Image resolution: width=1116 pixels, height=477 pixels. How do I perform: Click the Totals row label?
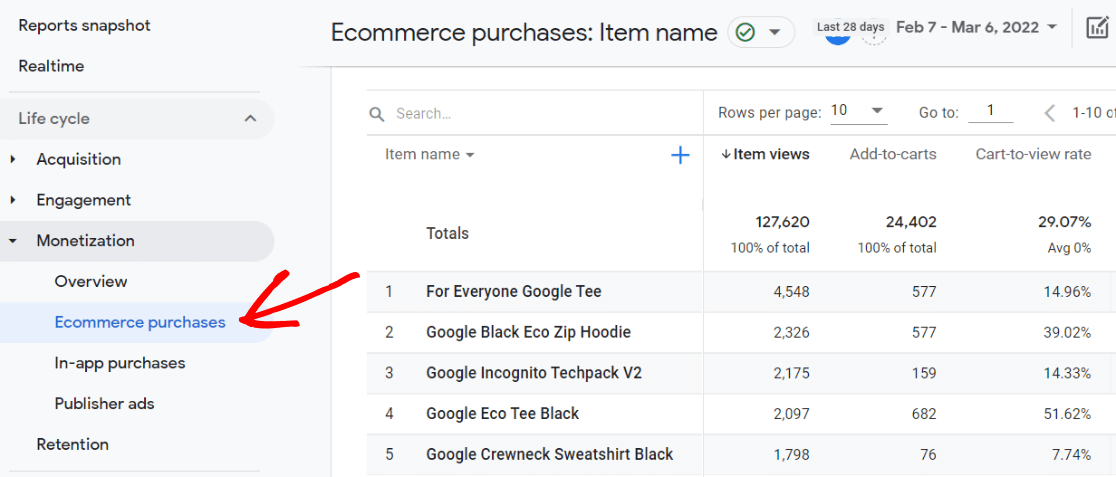tap(447, 234)
